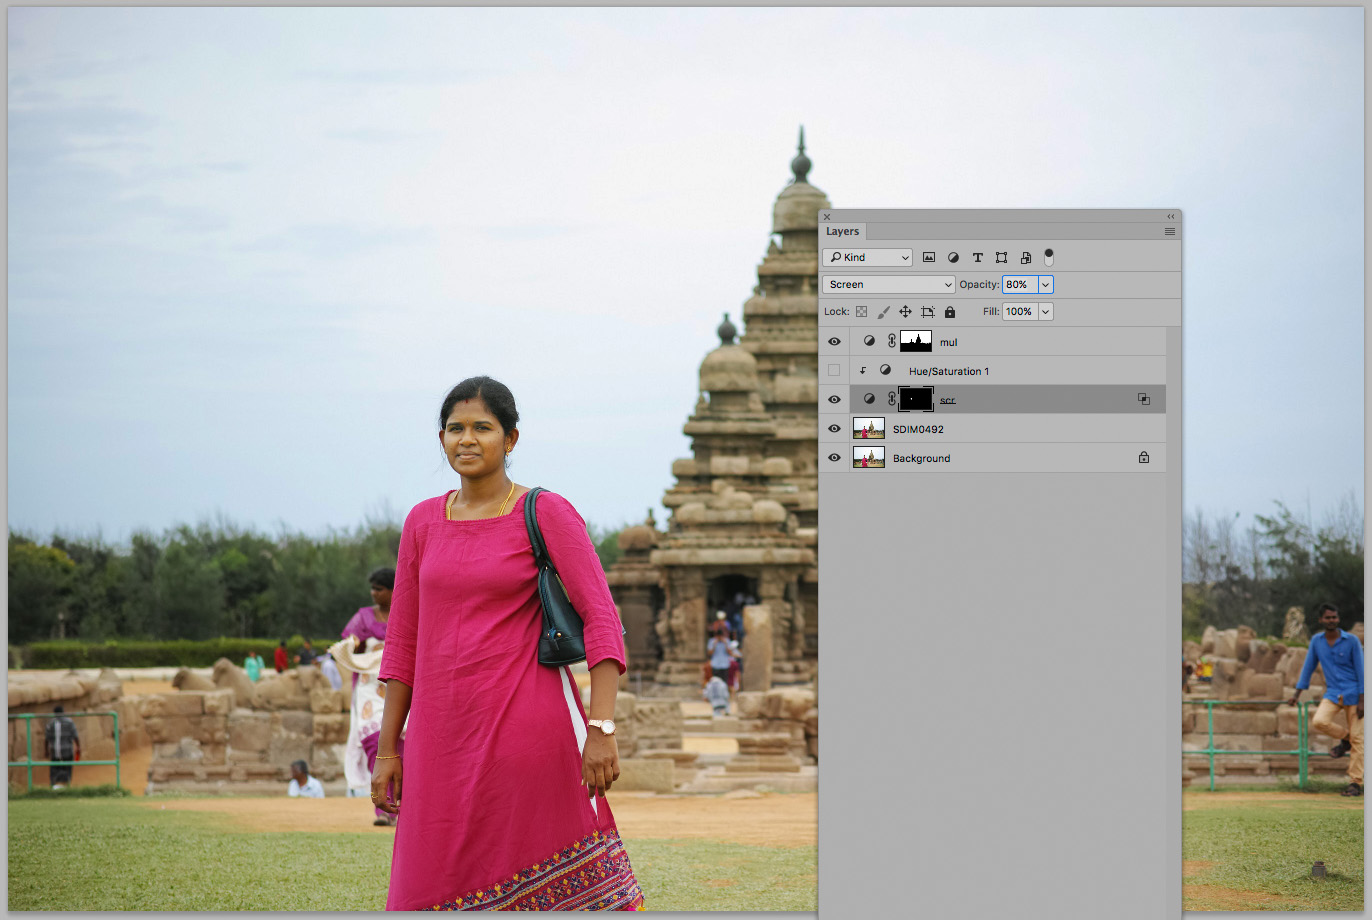
Task: Toggle layer filtering on or off
Action: [1048, 257]
